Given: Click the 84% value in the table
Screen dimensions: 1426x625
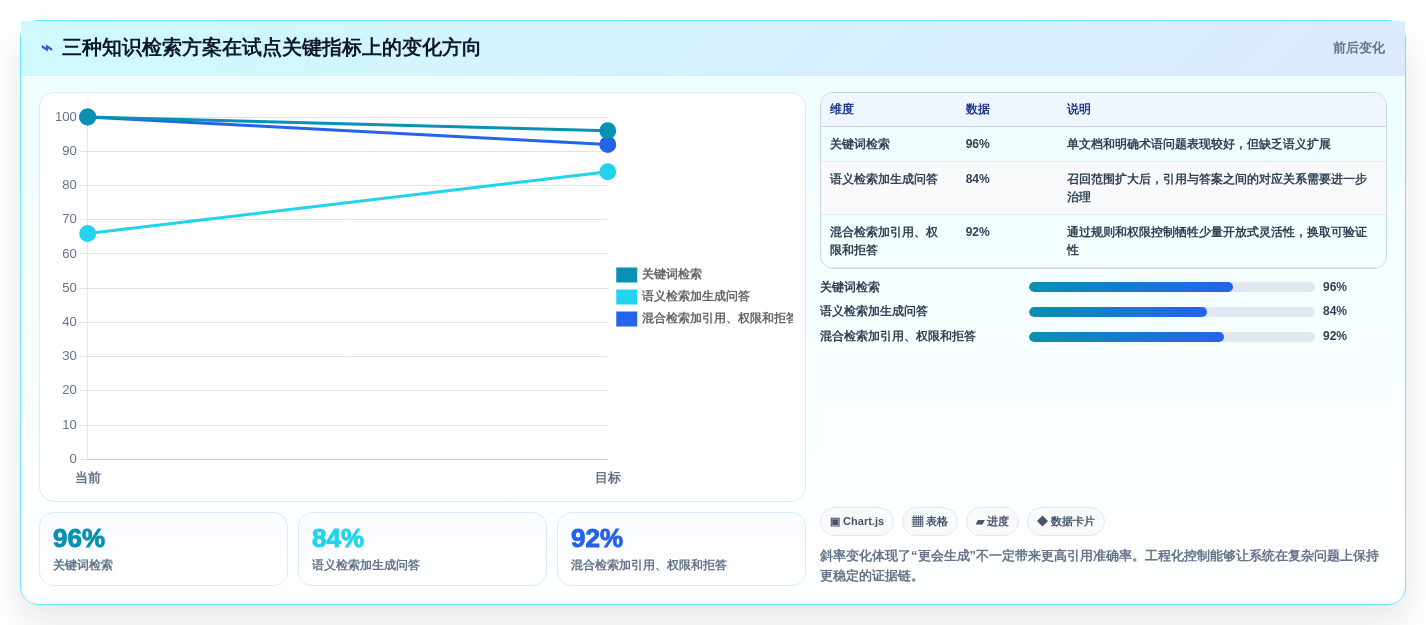Looking at the screenshot, I should [x=977, y=179].
